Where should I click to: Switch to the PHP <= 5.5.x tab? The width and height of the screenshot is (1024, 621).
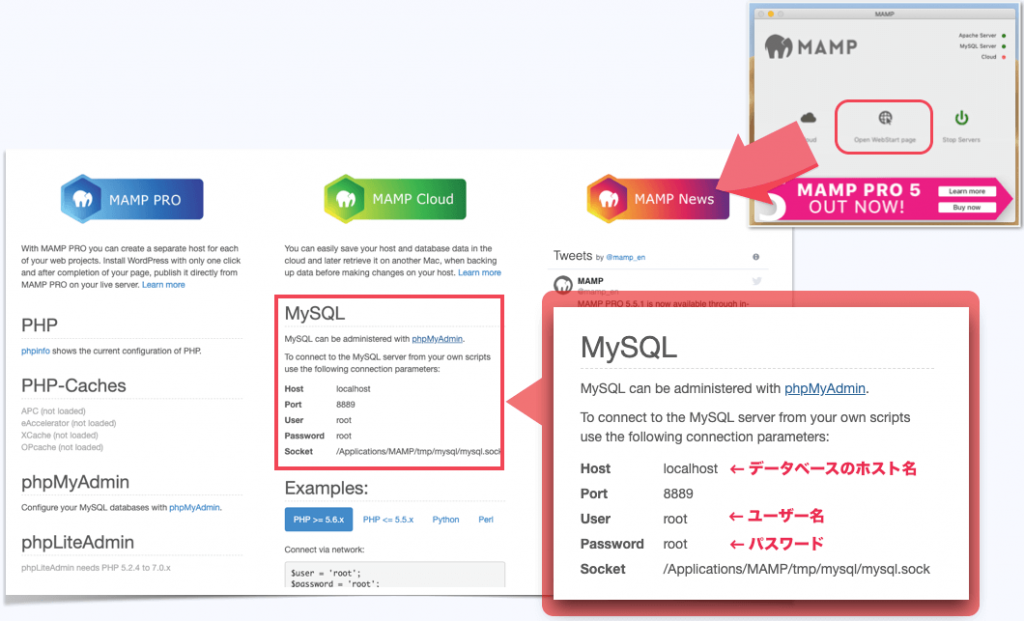(x=388, y=520)
